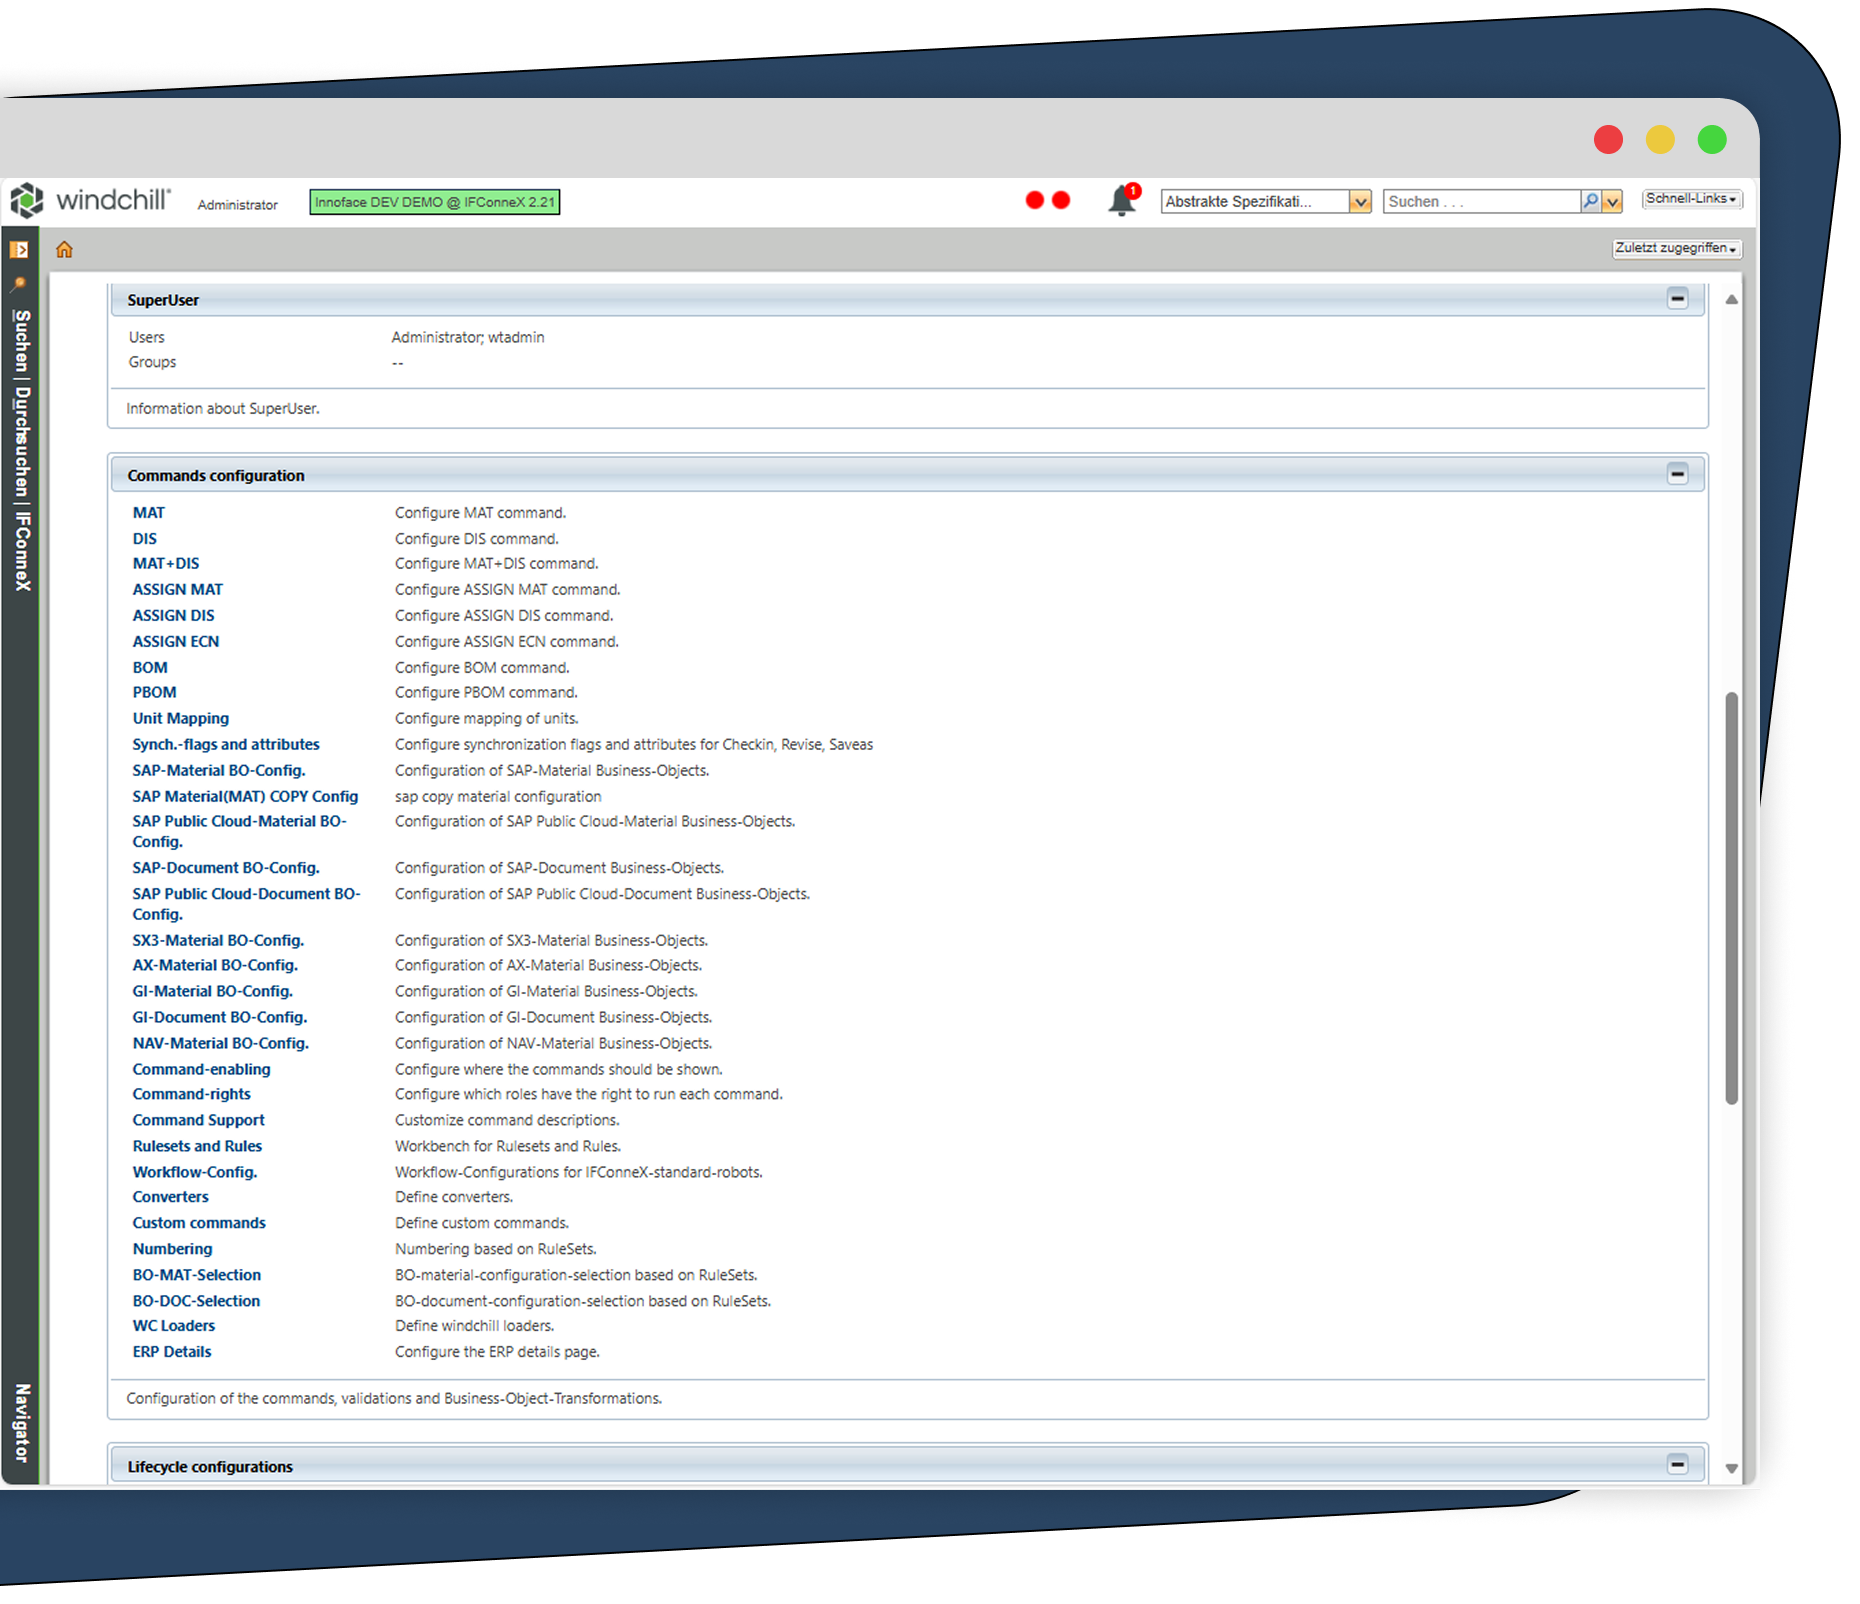Screen dimensions: 1860x1604
Task: Collapse the SuperUser panel
Action: pyautogui.click(x=1677, y=299)
